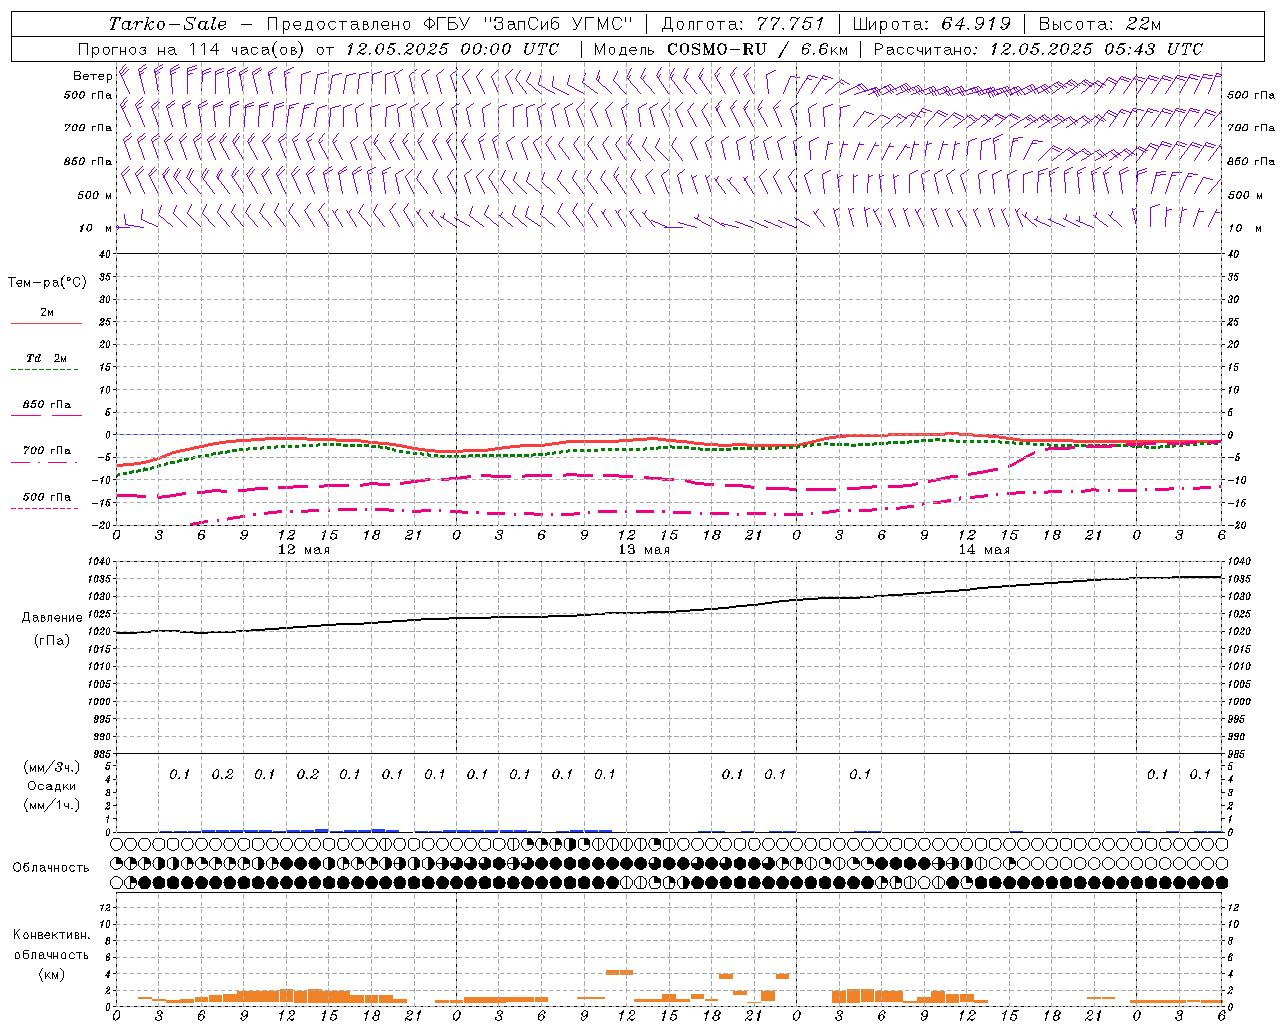Click the 2м temperature legend entry
The image size is (1280, 1024).
click(x=47, y=312)
